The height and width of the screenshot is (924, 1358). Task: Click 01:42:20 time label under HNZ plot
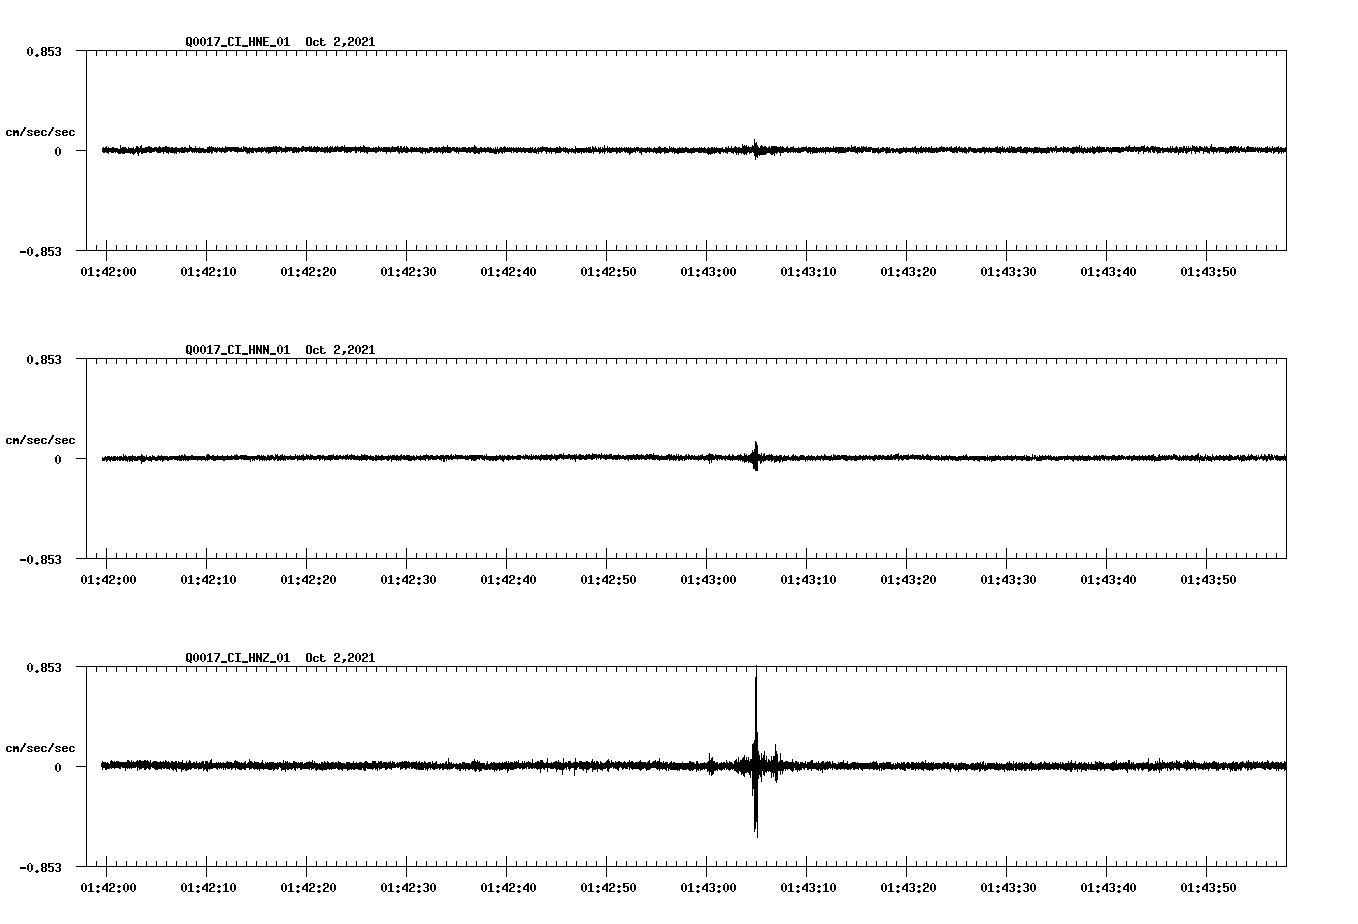[x=308, y=888]
